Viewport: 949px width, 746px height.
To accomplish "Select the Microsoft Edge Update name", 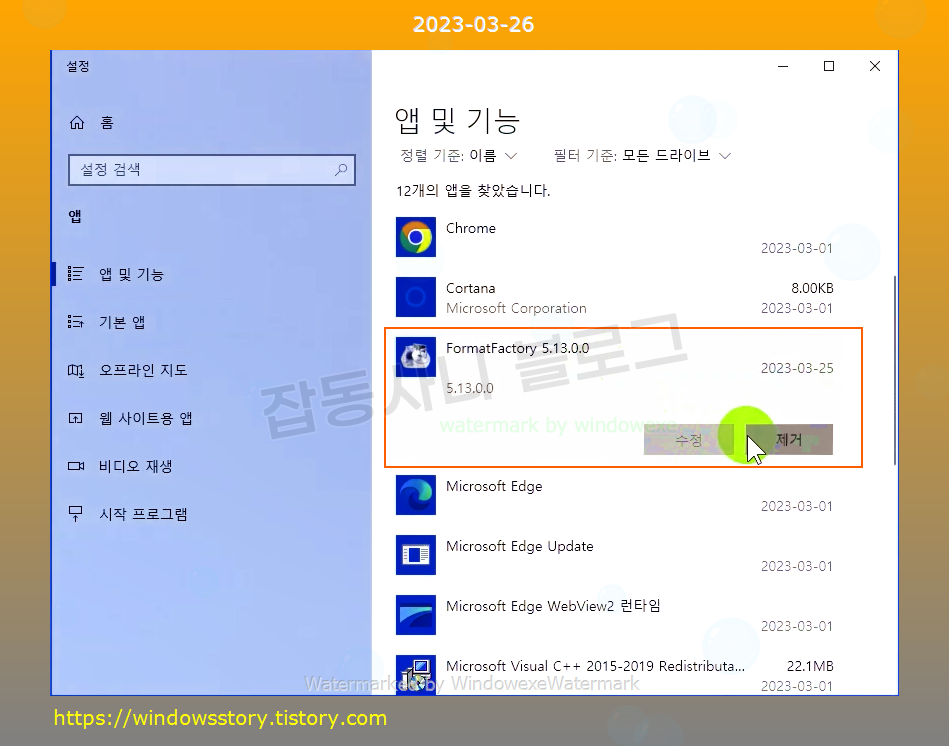I will pos(519,546).
